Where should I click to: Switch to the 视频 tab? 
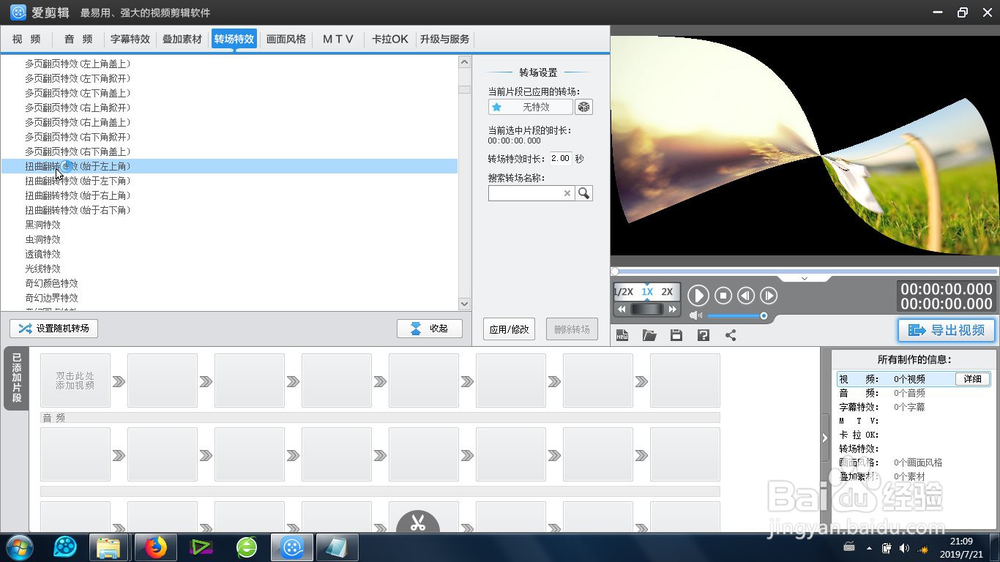point(26,39)
